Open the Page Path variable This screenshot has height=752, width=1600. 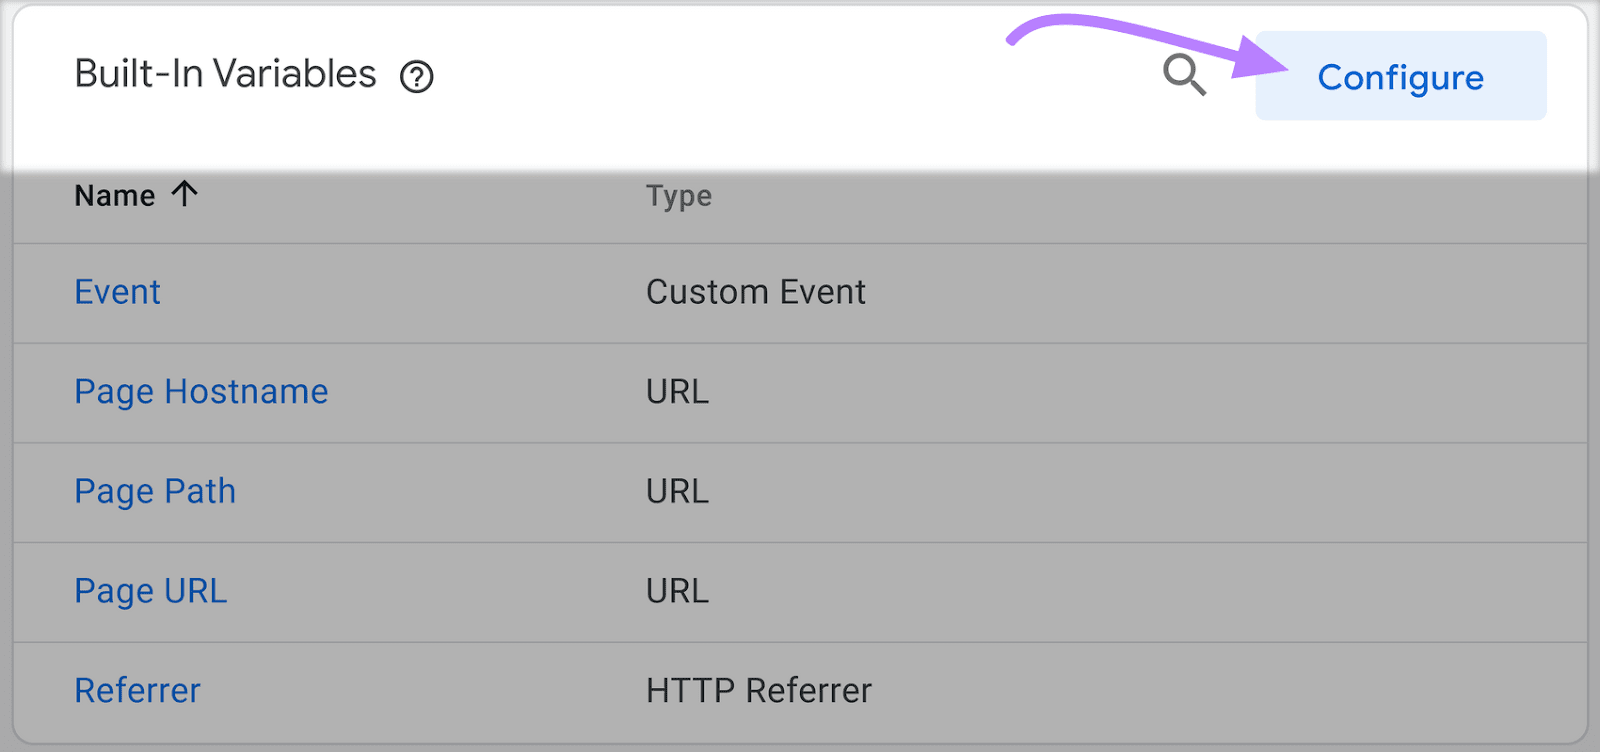[155, 491]
